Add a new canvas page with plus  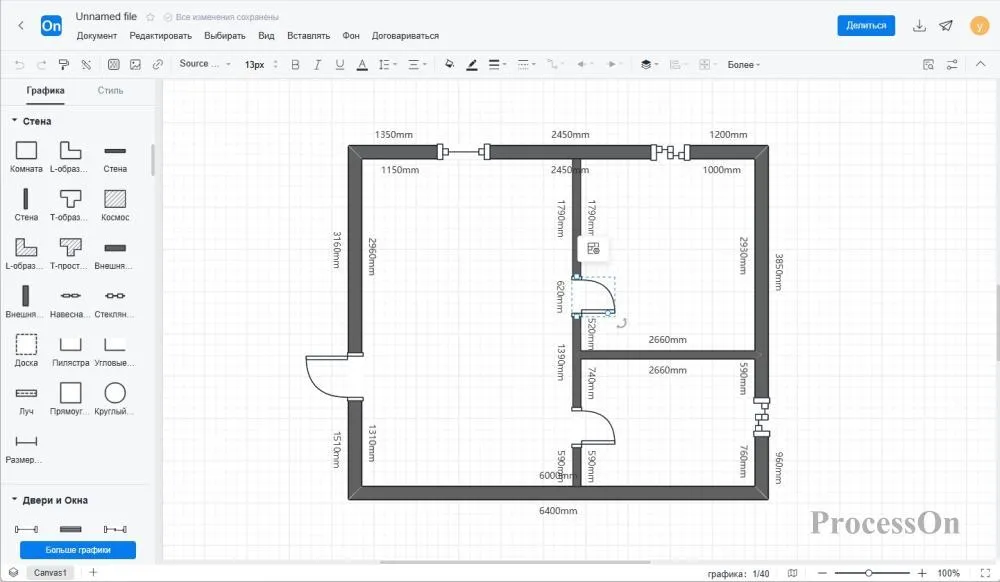(93, 572)
